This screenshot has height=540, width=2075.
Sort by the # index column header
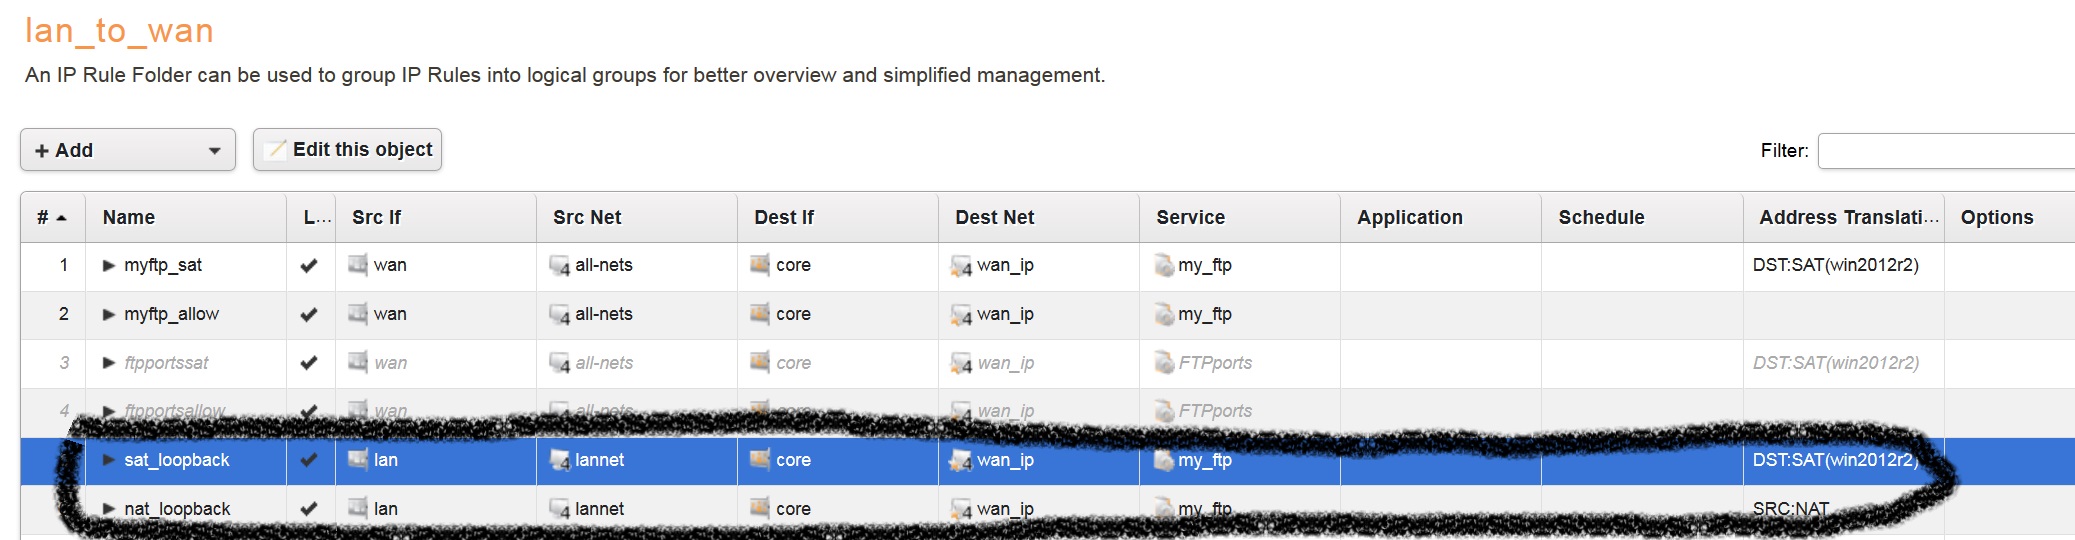[52, 217]
